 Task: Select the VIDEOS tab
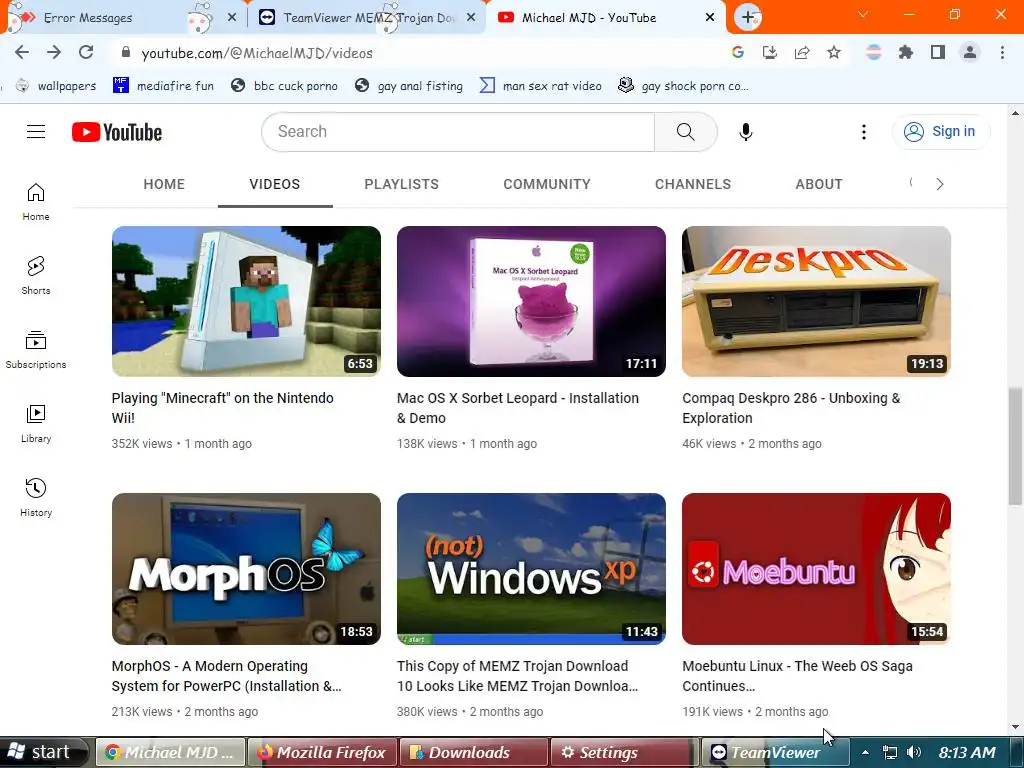tap(275, 184)
